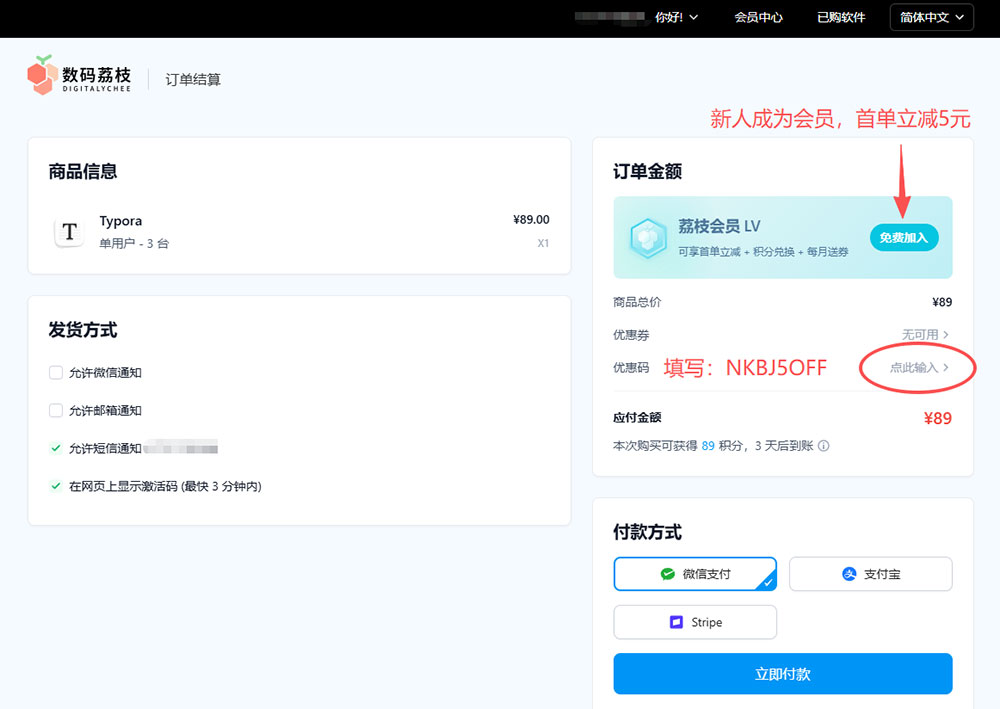Select 微信支付 payment method

pyautogui.click(x=695, y=574)
